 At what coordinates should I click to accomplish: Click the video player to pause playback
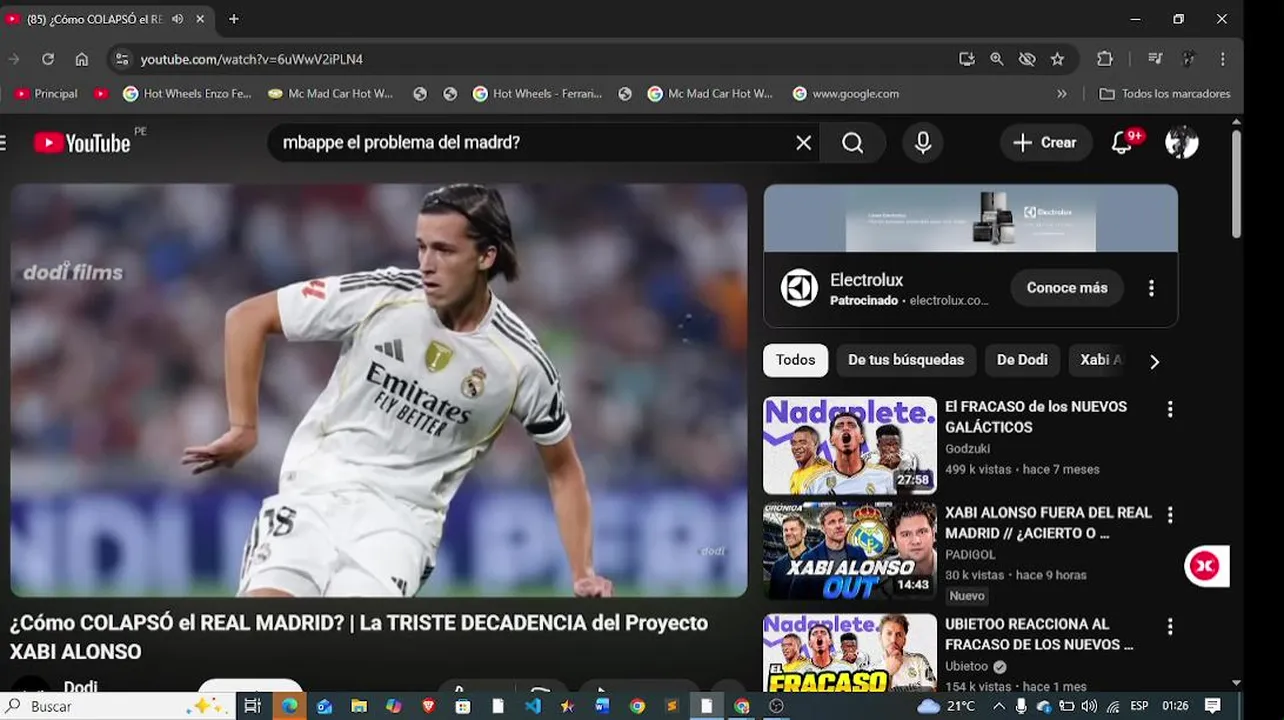(379, 390)
